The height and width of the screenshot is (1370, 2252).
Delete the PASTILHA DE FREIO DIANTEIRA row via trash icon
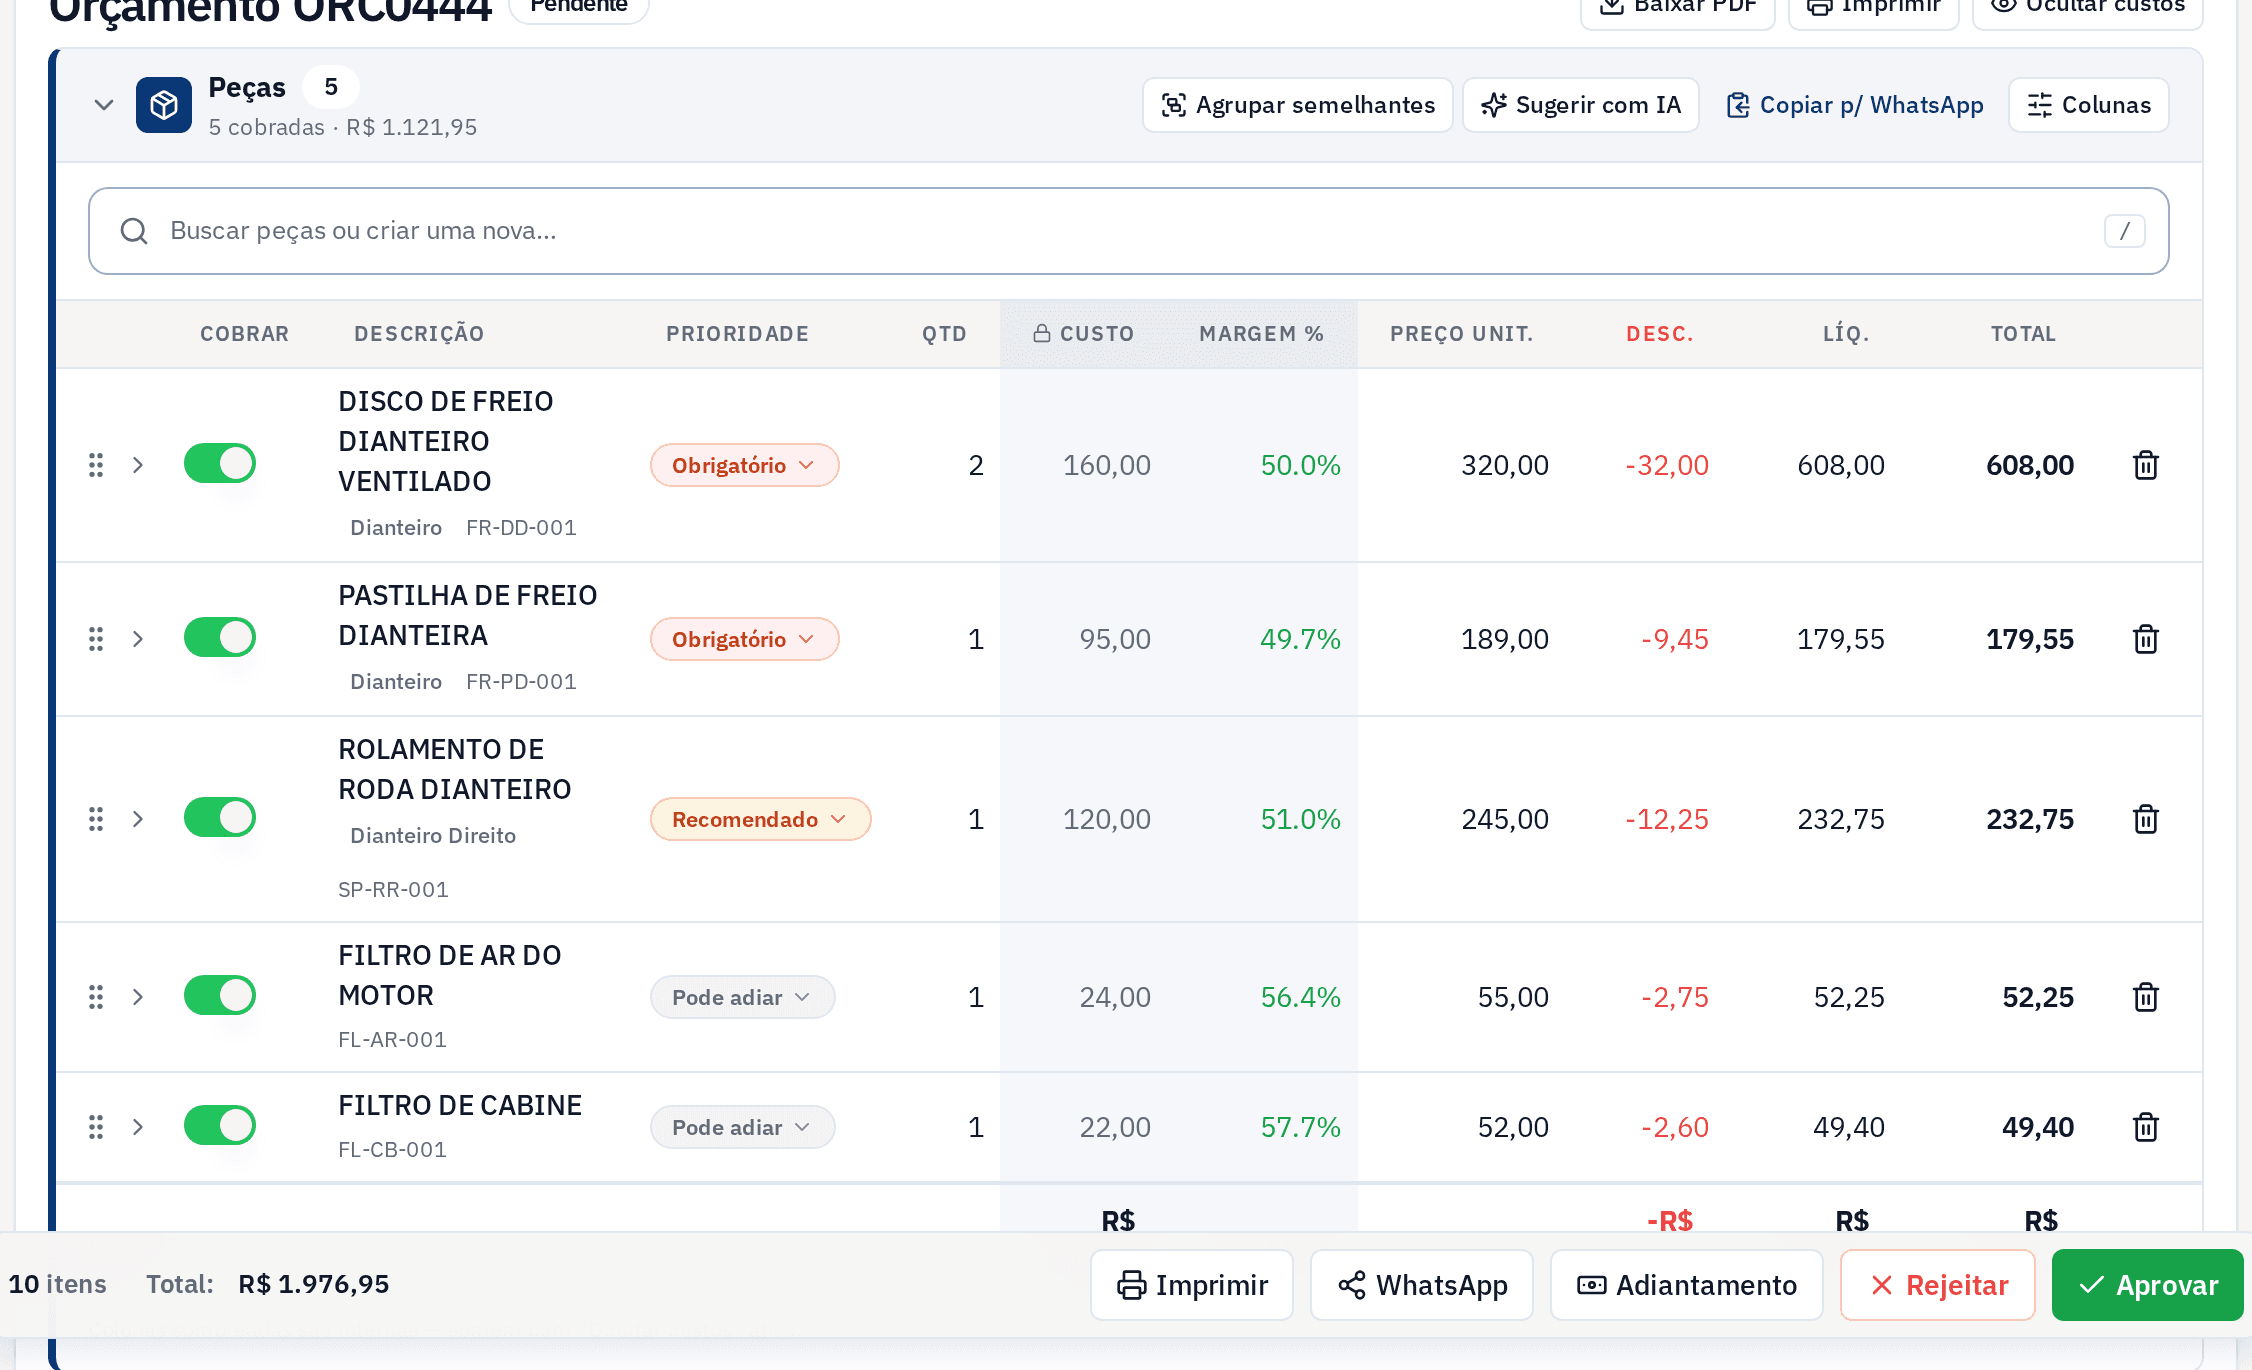[x=2145, y=639]
